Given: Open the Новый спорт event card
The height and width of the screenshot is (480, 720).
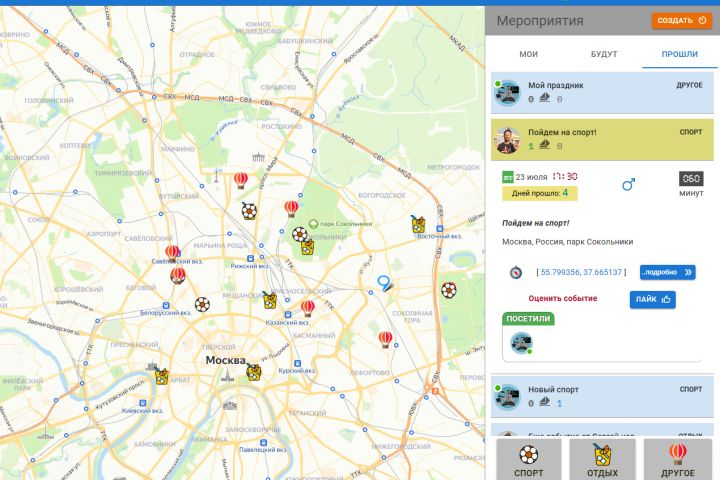Looking at the screenshot, I should pos(602,396).
